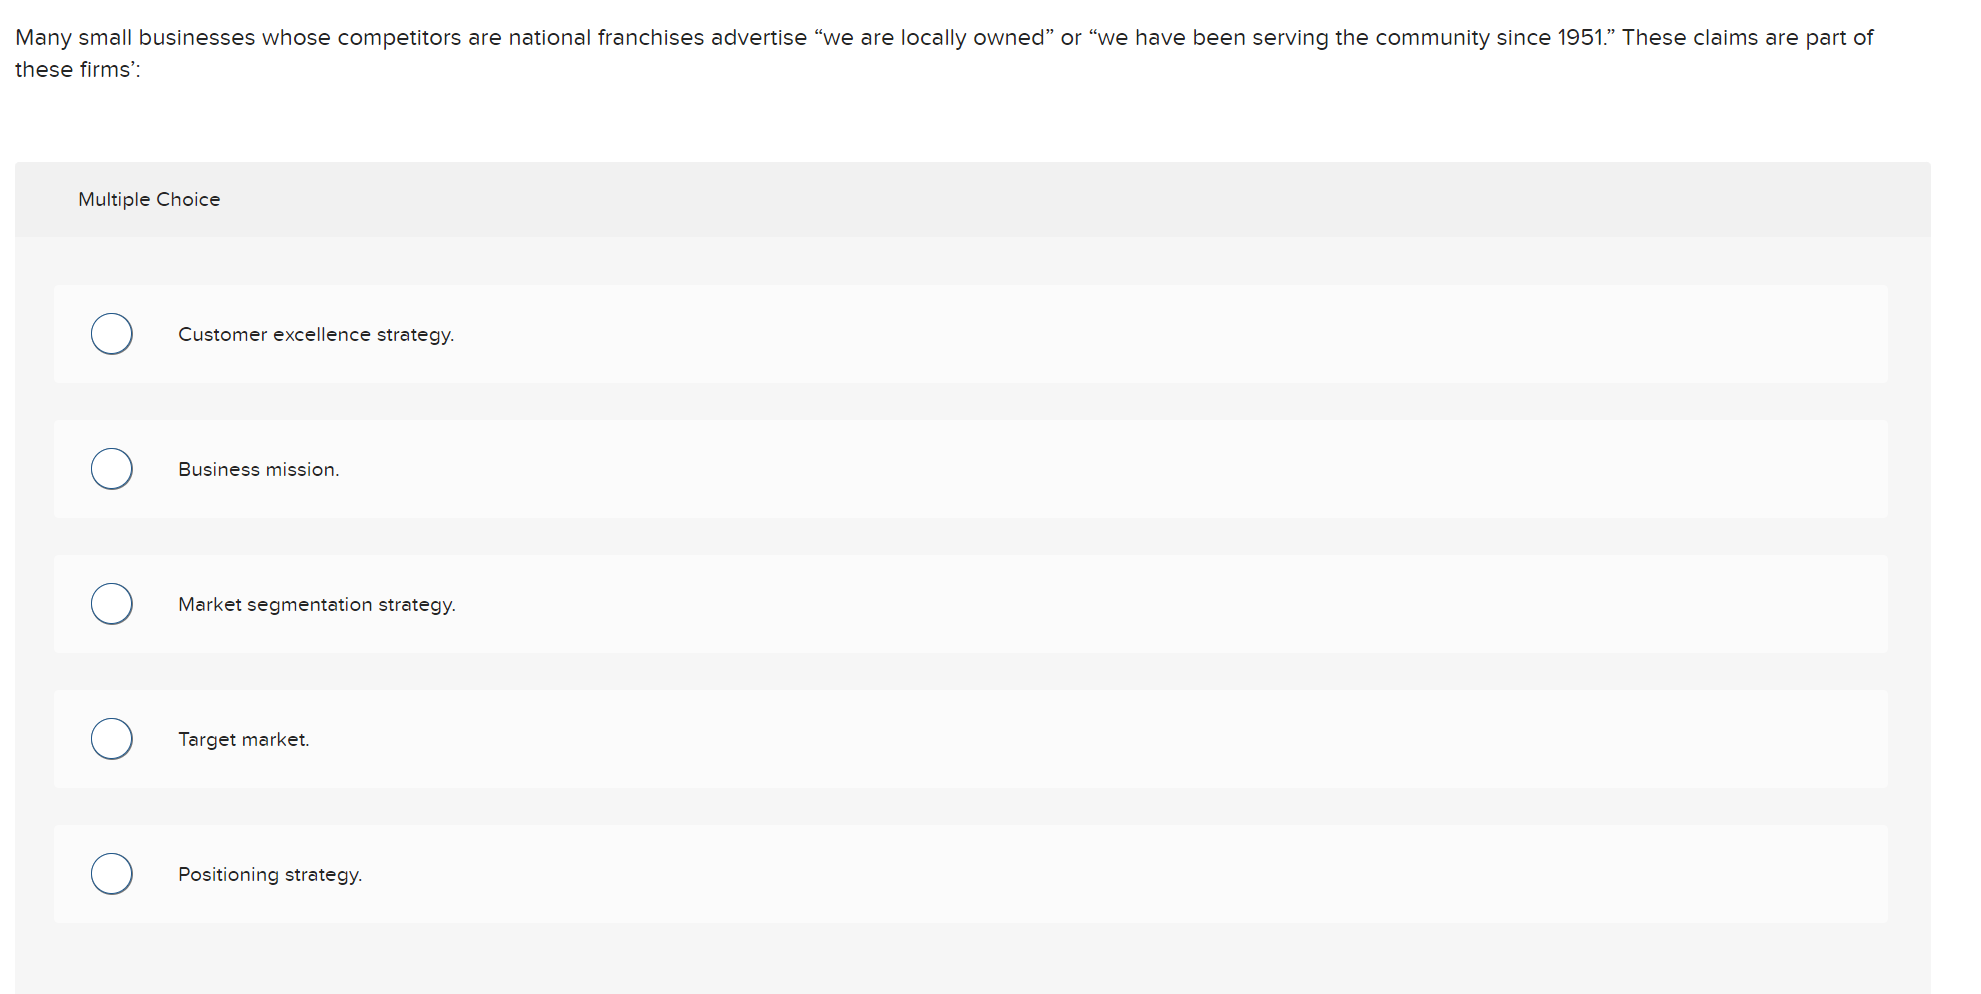Select the radio button for Business mission
The width and height of the screenshot is (1981, 994).
click(x=111, y=468)
